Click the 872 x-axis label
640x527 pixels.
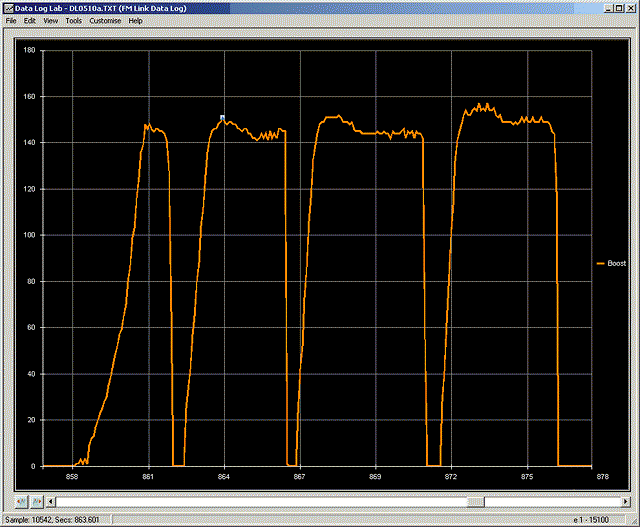[x=451, y=477]
